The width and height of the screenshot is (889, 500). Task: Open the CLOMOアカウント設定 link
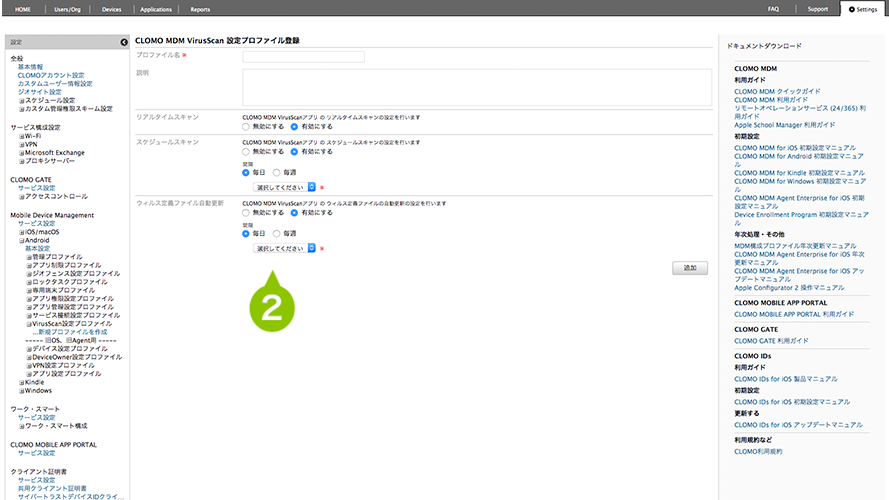coord(50,75)
